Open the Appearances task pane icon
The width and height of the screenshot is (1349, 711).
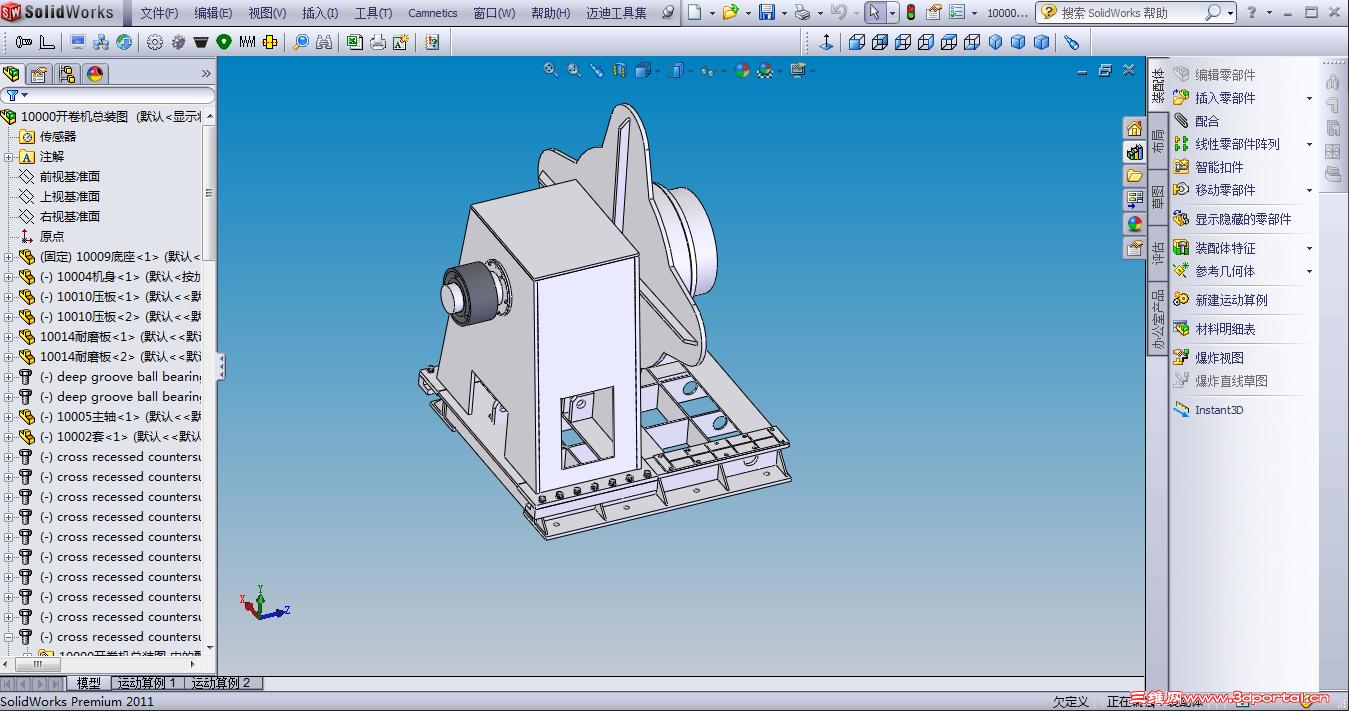1134,223
